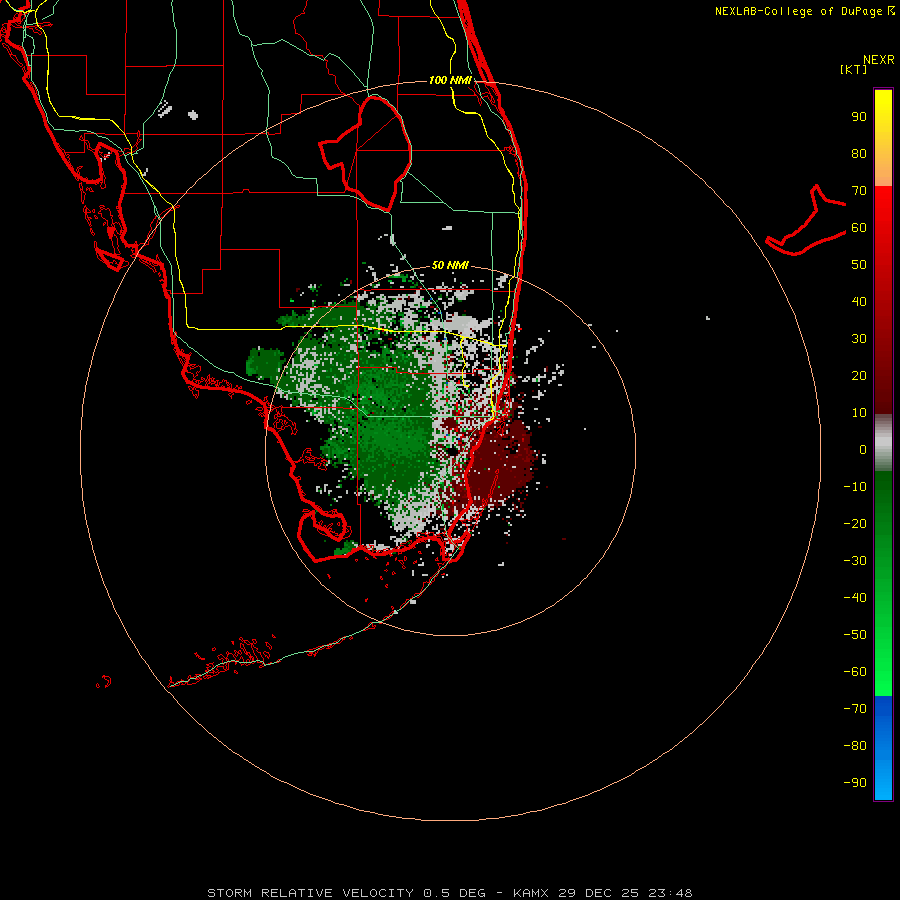Click the -90 value on velocity scale
The height and width of the screenshot is (900, 900).
(855, 783)
